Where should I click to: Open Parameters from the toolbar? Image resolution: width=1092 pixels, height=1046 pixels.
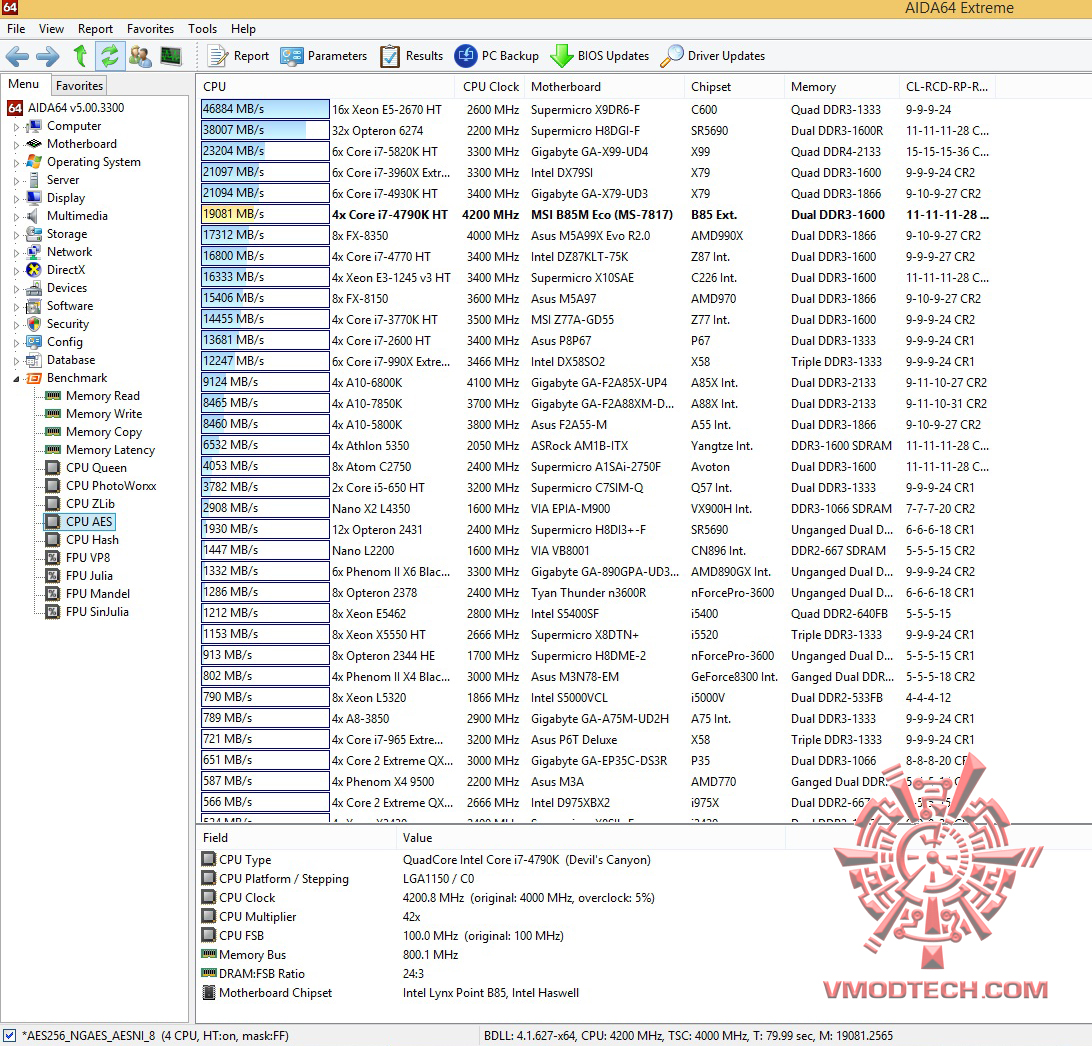pyautogui.click(x=324, y=56)
